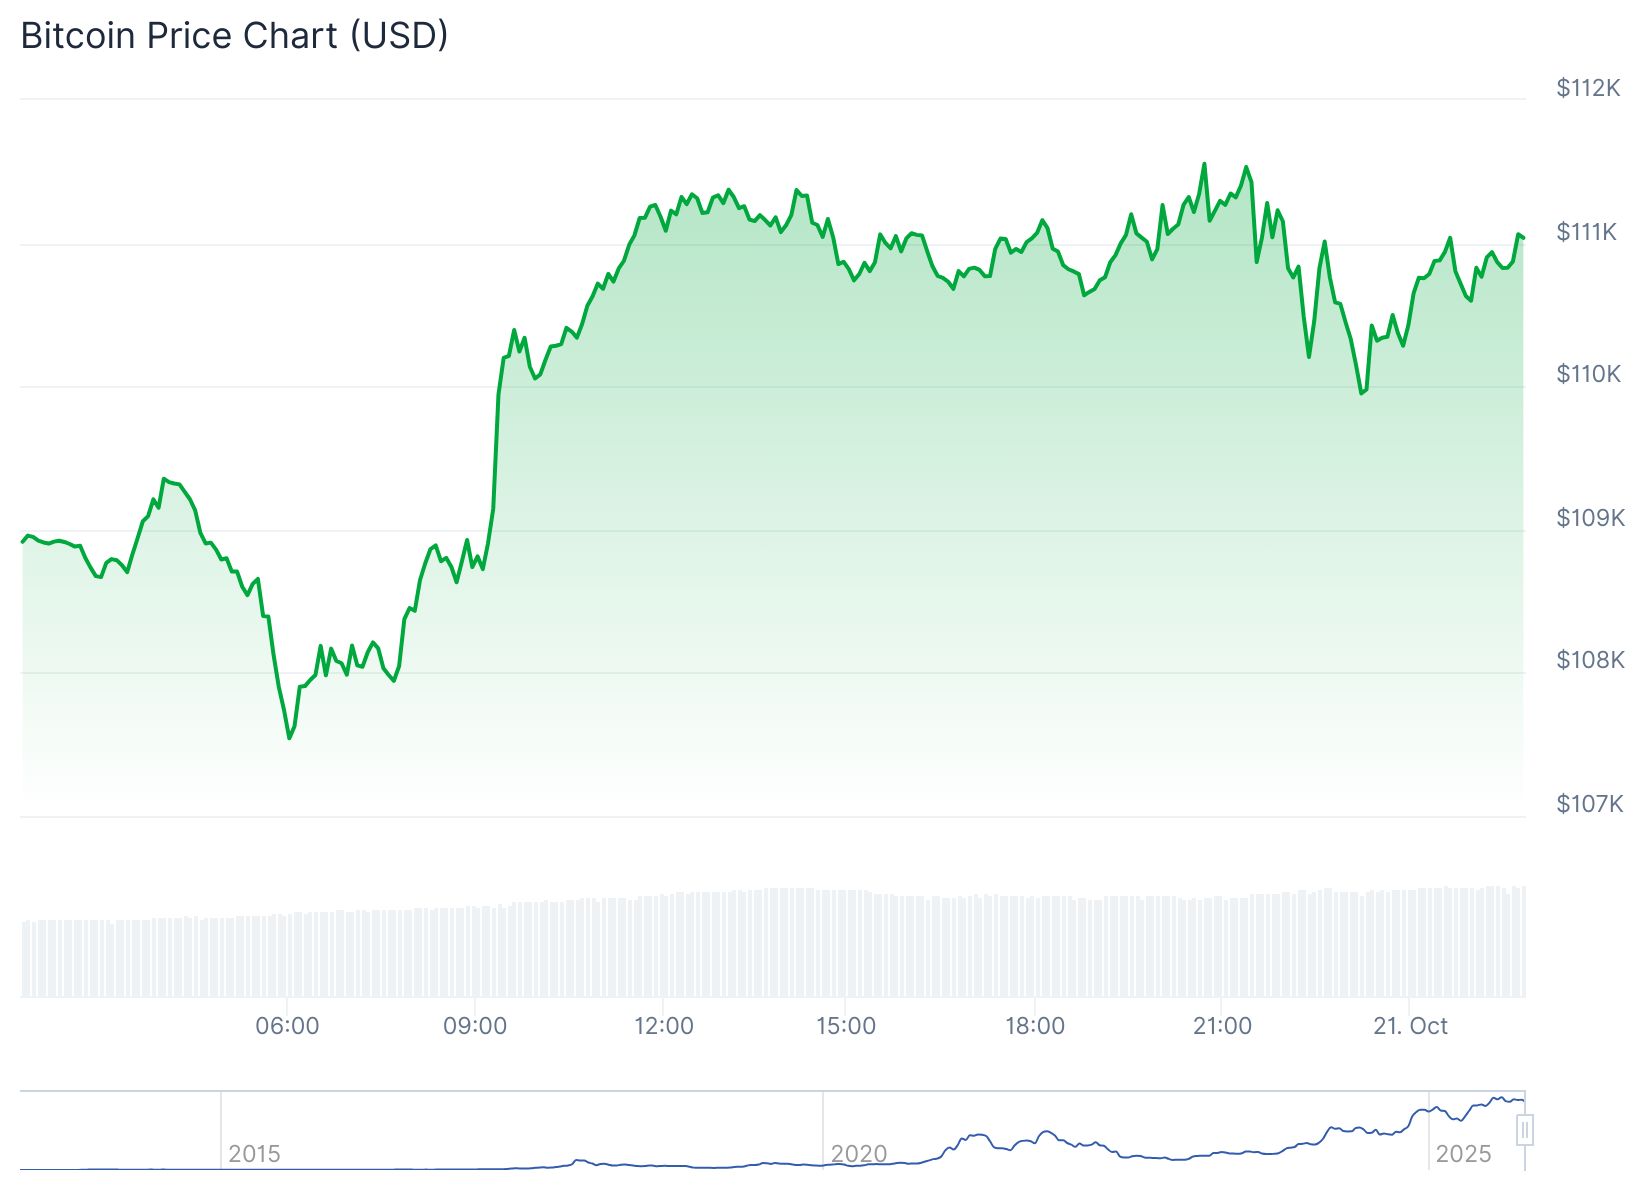
Task: Click the $107K price axis label
Action: 1589,803
